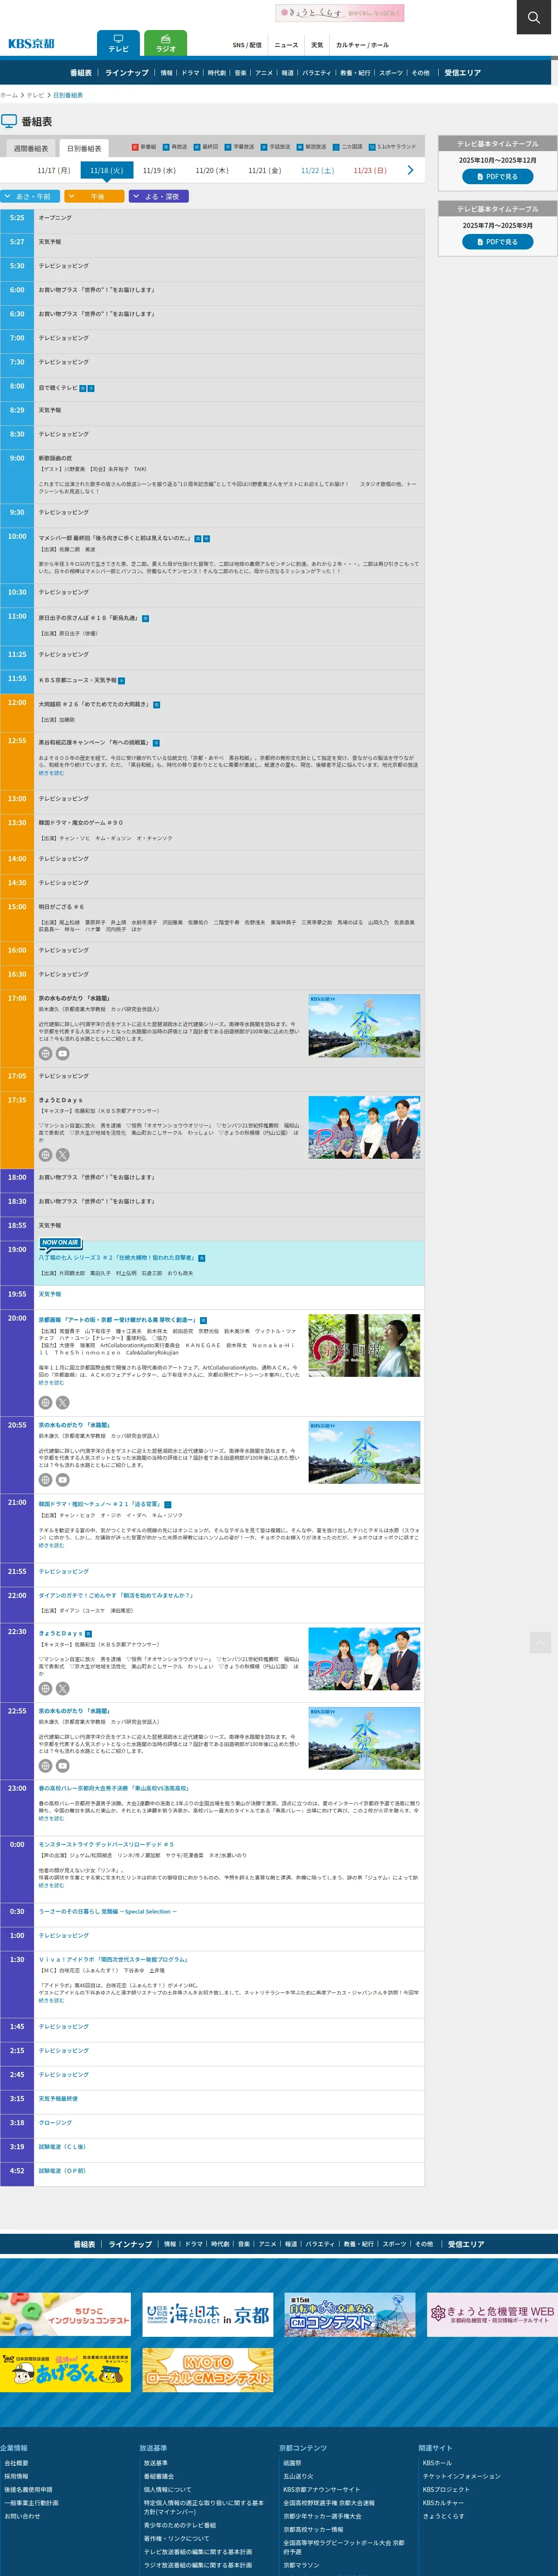Image resolution: width=558 pixels, height=2576 pixels.
Task: Switch to the テレビ tab
Action: coord(118,43)
